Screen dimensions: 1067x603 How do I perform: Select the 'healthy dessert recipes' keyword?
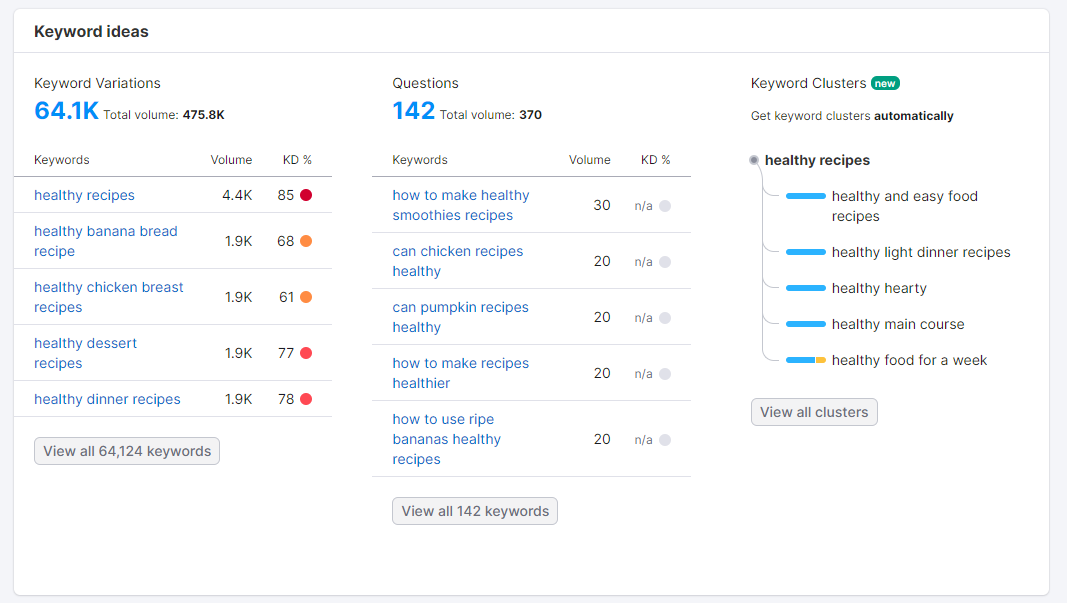(85, 353)
